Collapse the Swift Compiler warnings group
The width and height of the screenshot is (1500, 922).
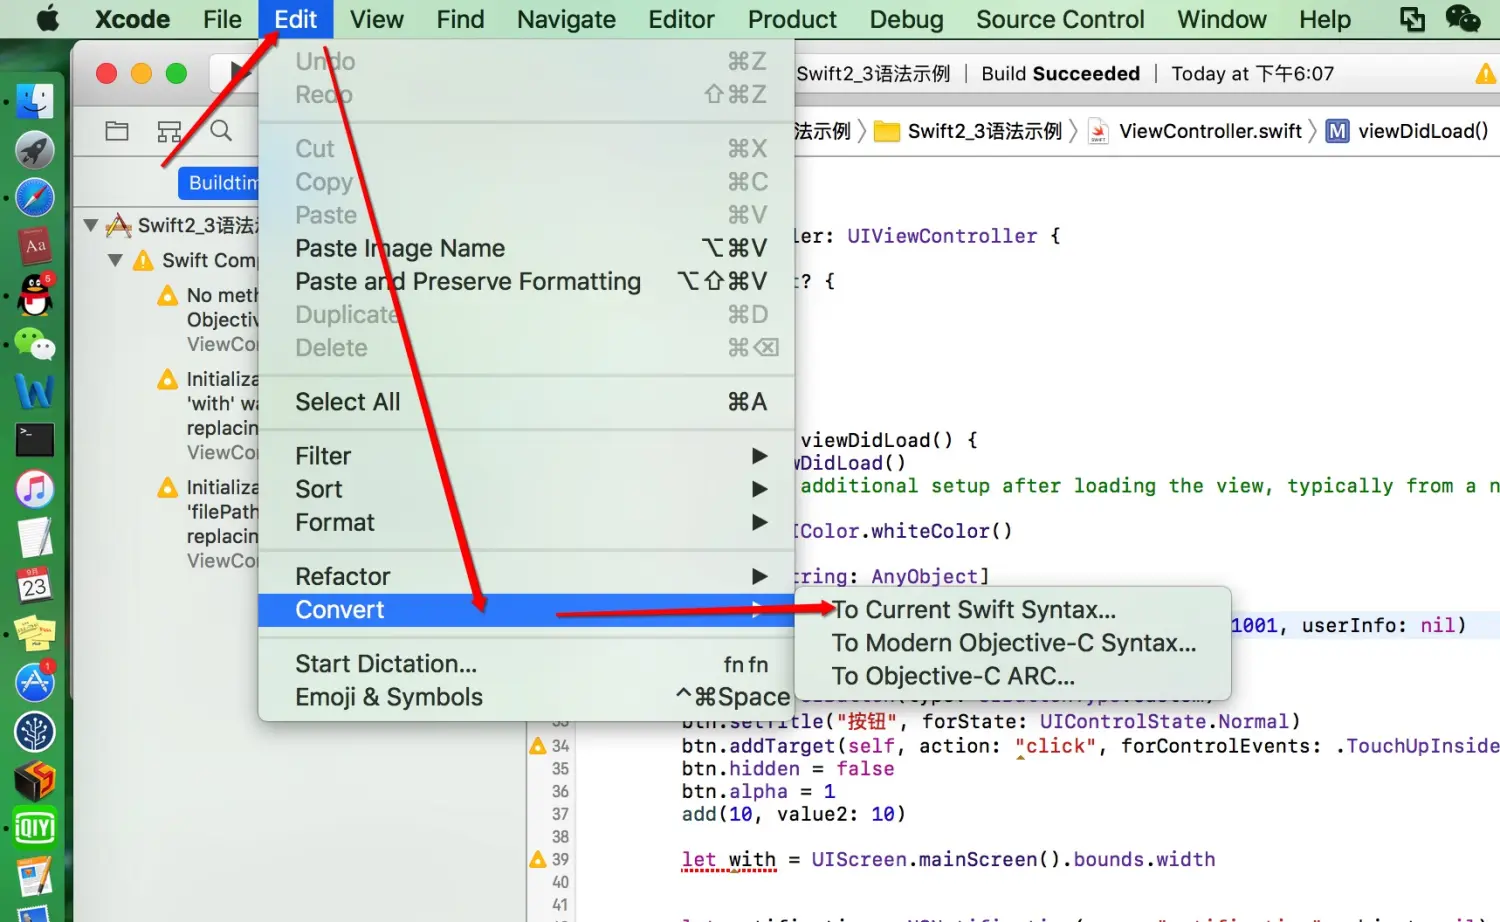tap(115, 260)
